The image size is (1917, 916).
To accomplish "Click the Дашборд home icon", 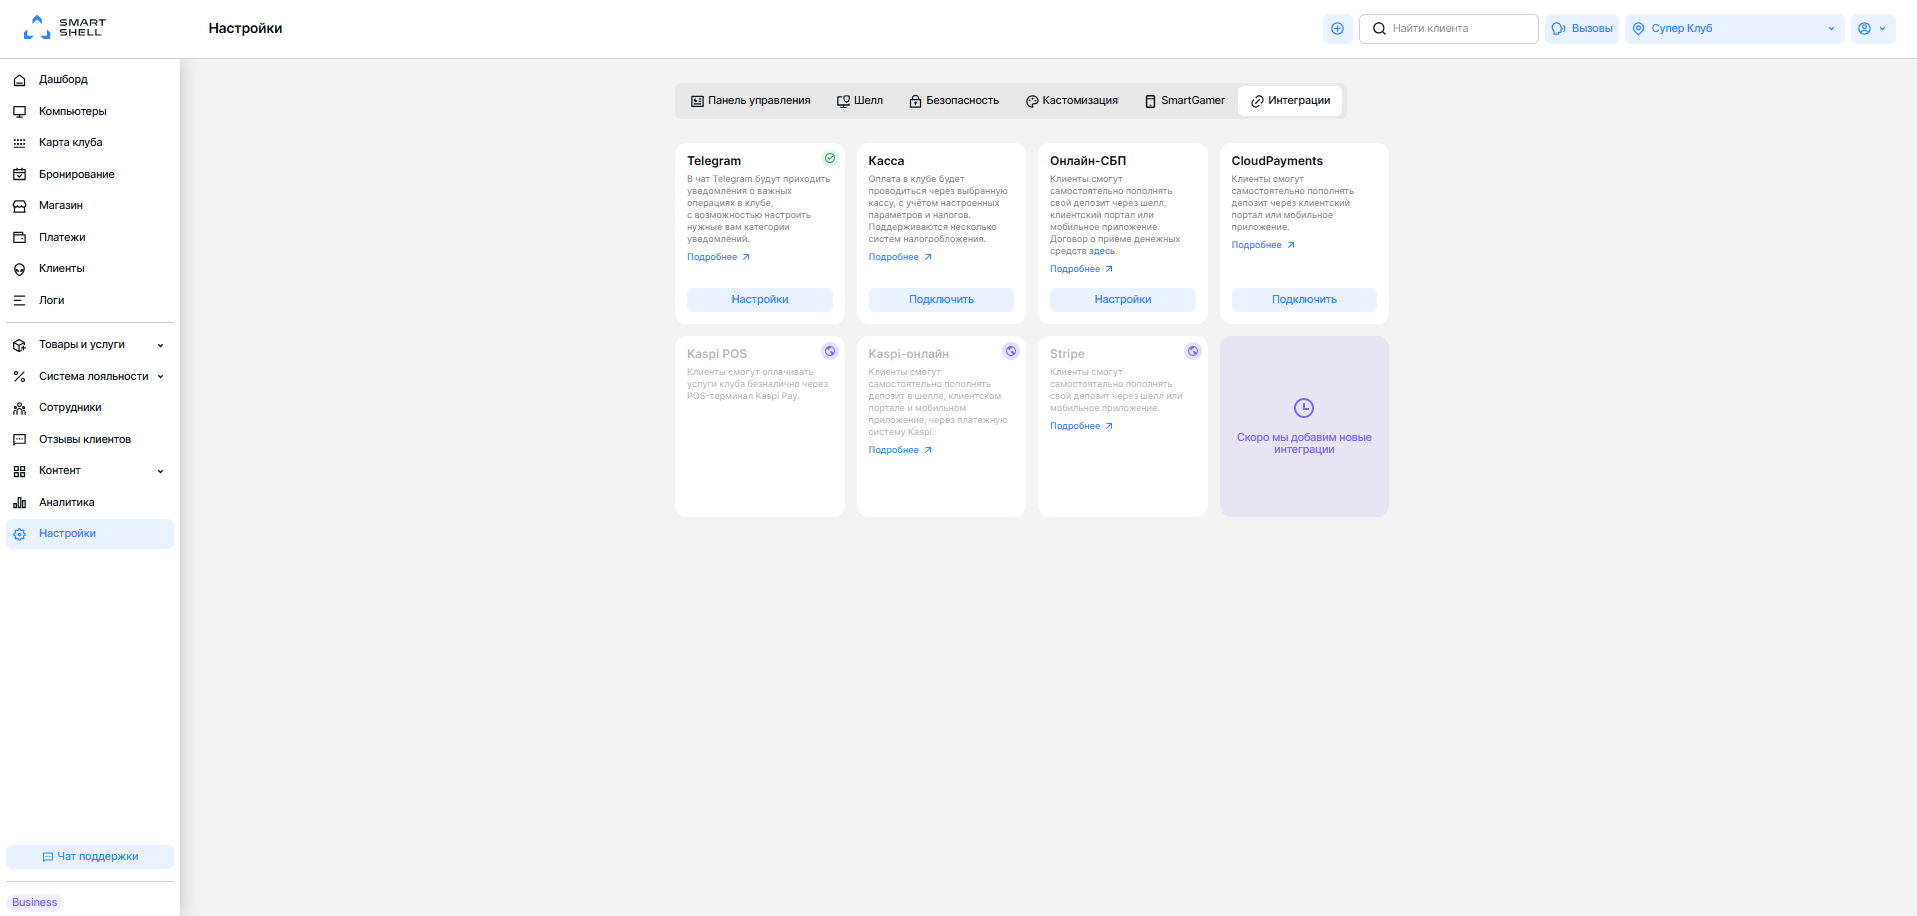I will (19, 80).
